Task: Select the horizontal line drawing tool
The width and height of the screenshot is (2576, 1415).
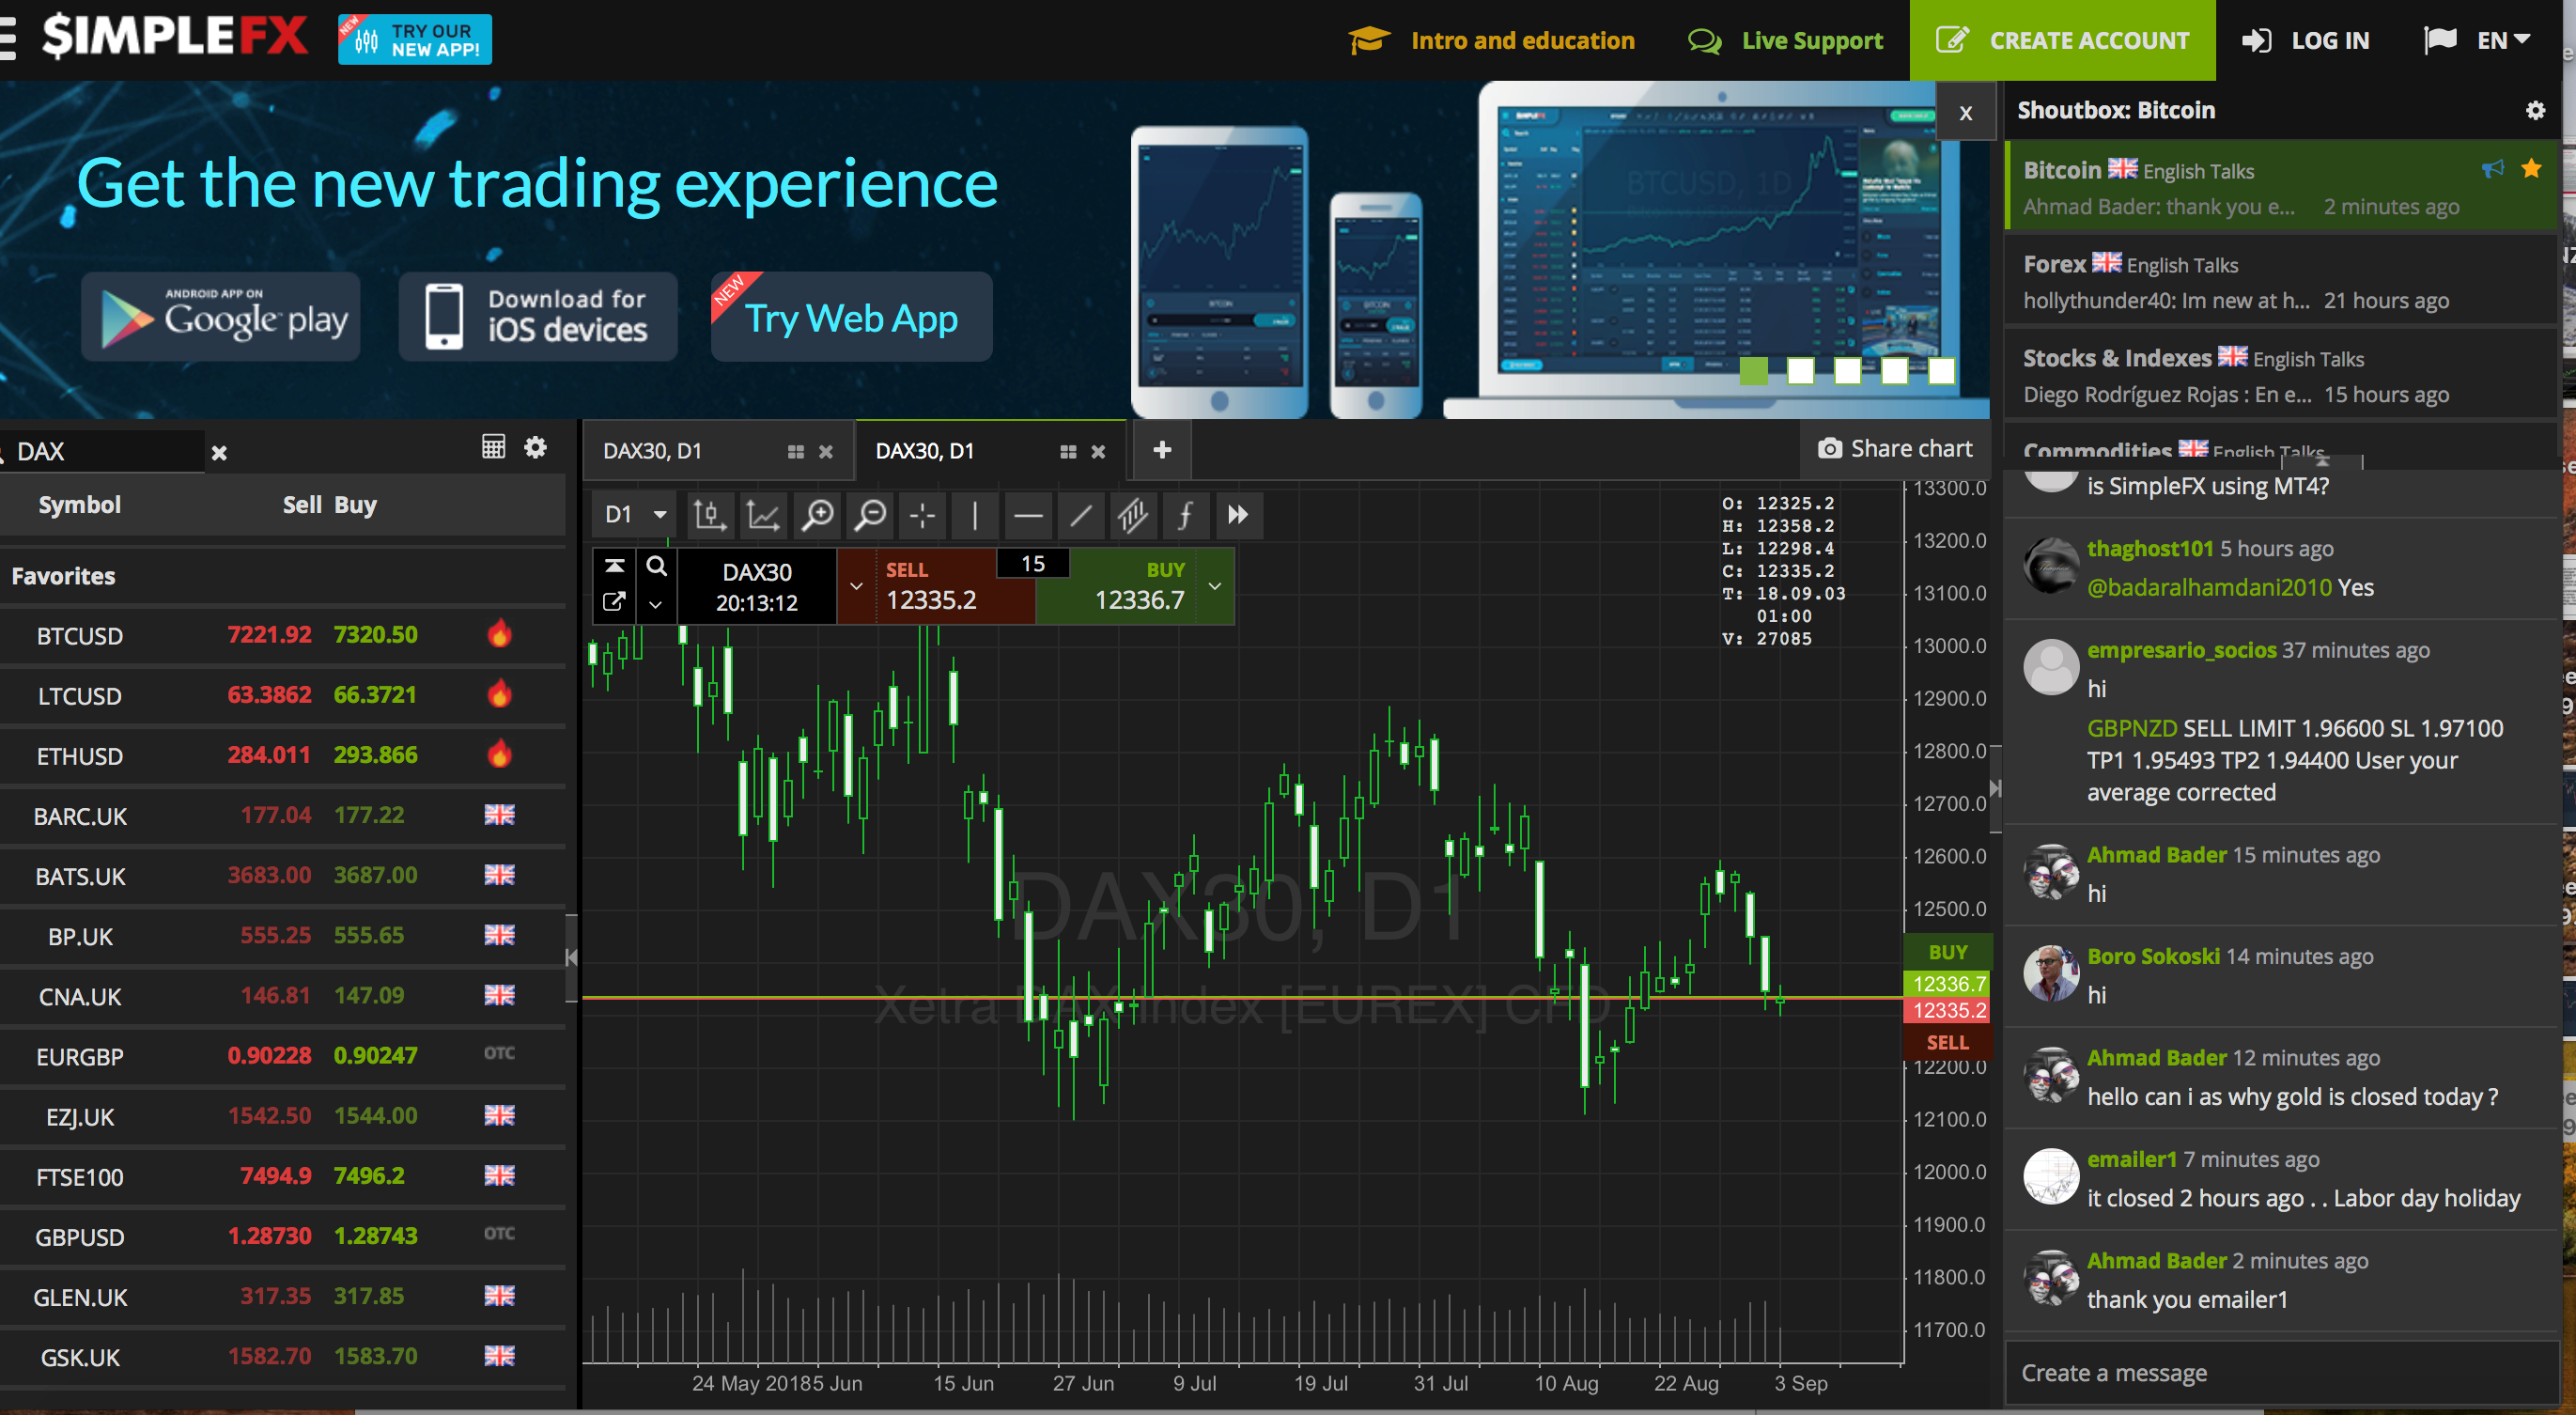Action: click(x=1028, y=515)
